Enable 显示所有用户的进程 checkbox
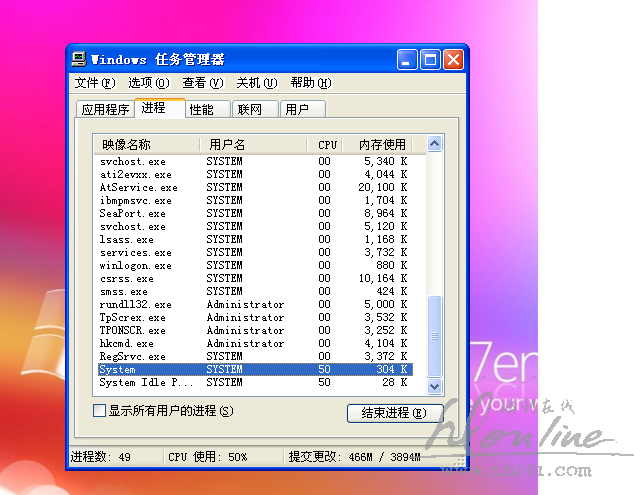 click(x=99, y=411)
